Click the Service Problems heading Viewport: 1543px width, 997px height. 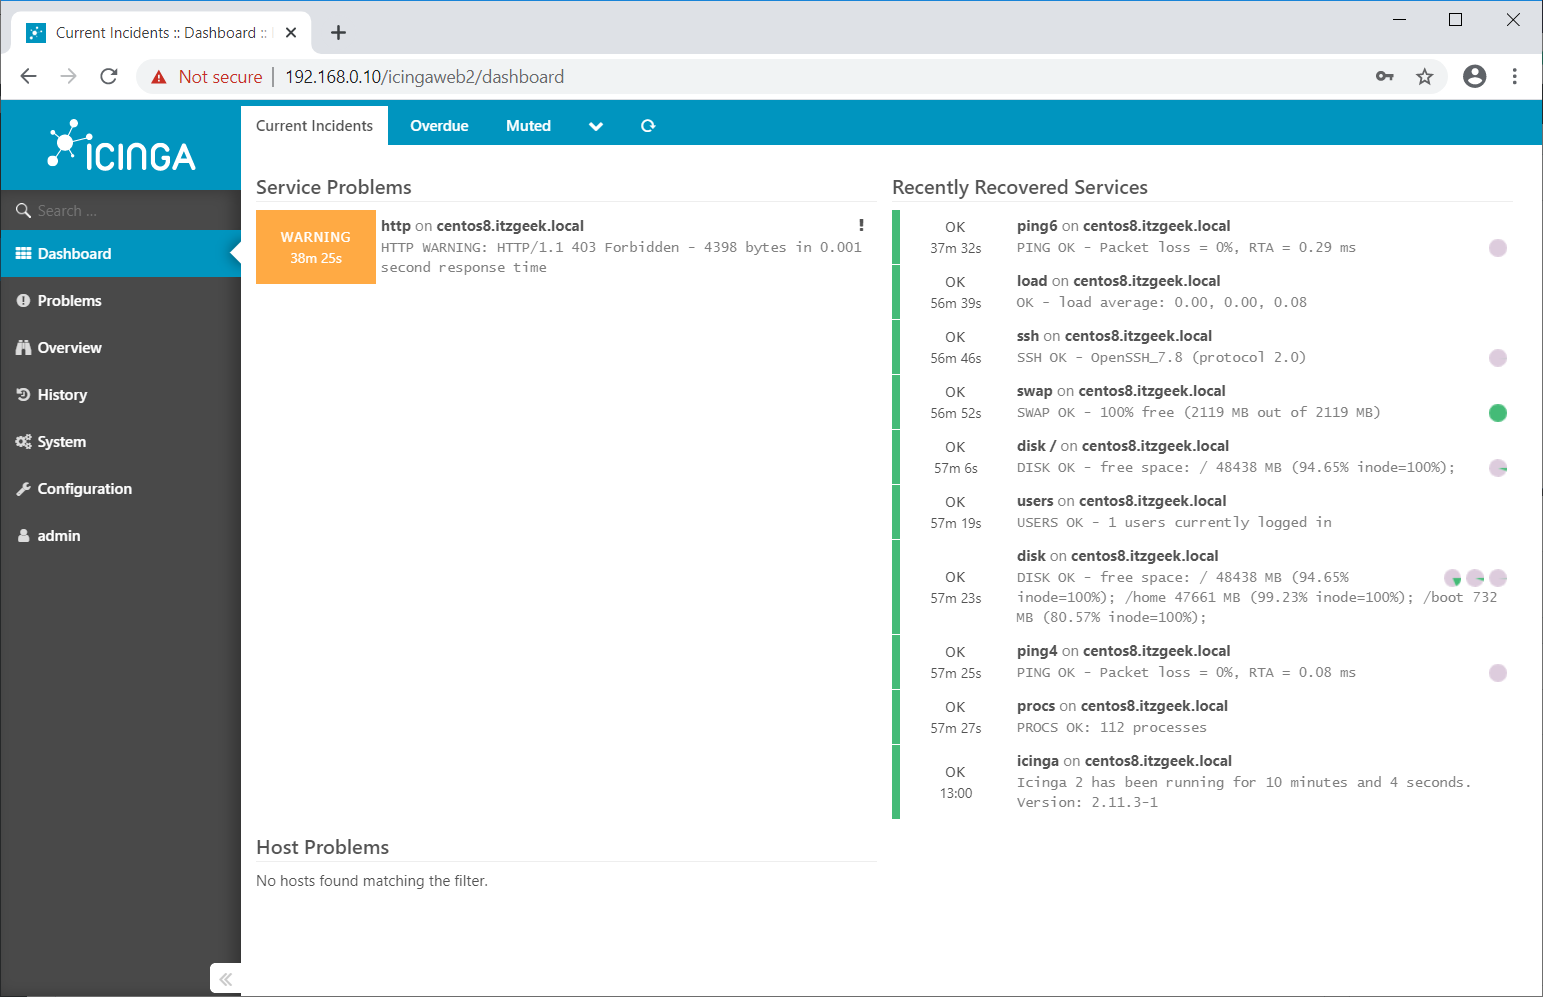tap(334, 187)
